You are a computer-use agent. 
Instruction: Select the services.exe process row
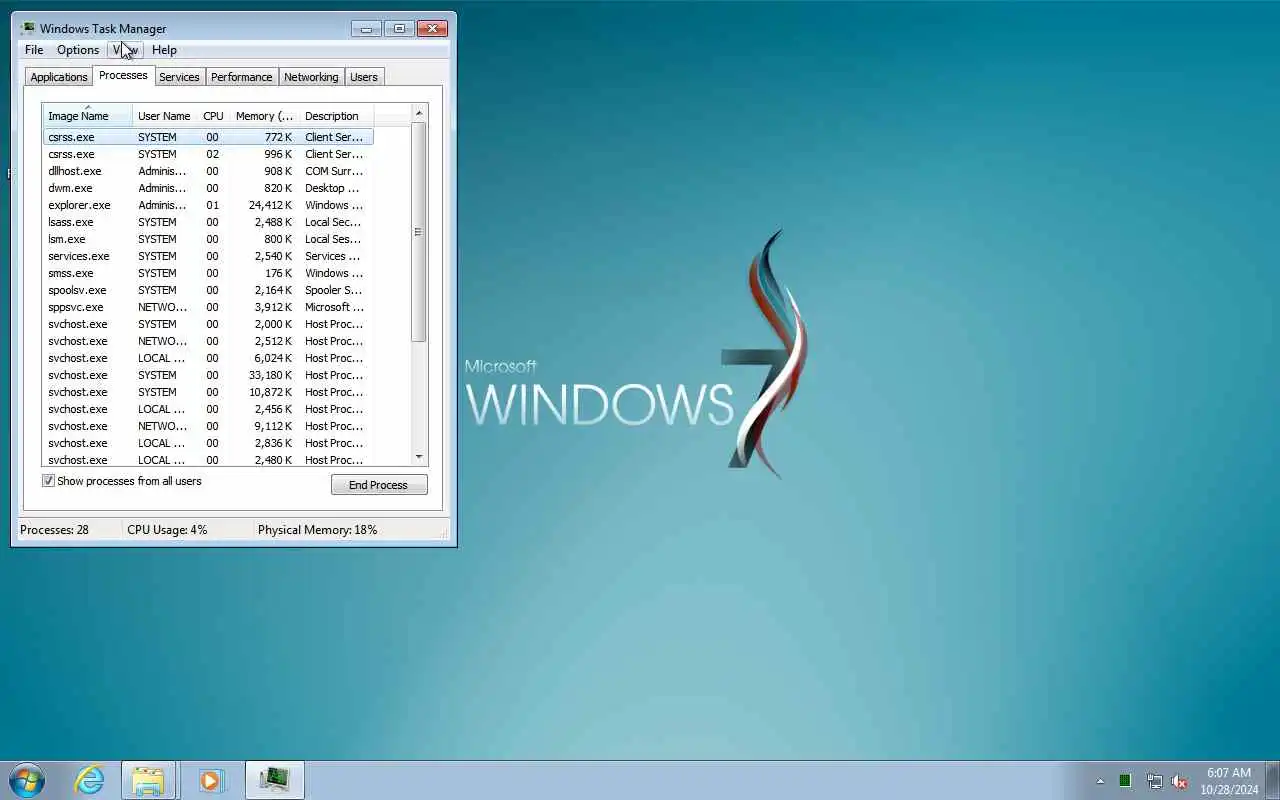(208, 256)
